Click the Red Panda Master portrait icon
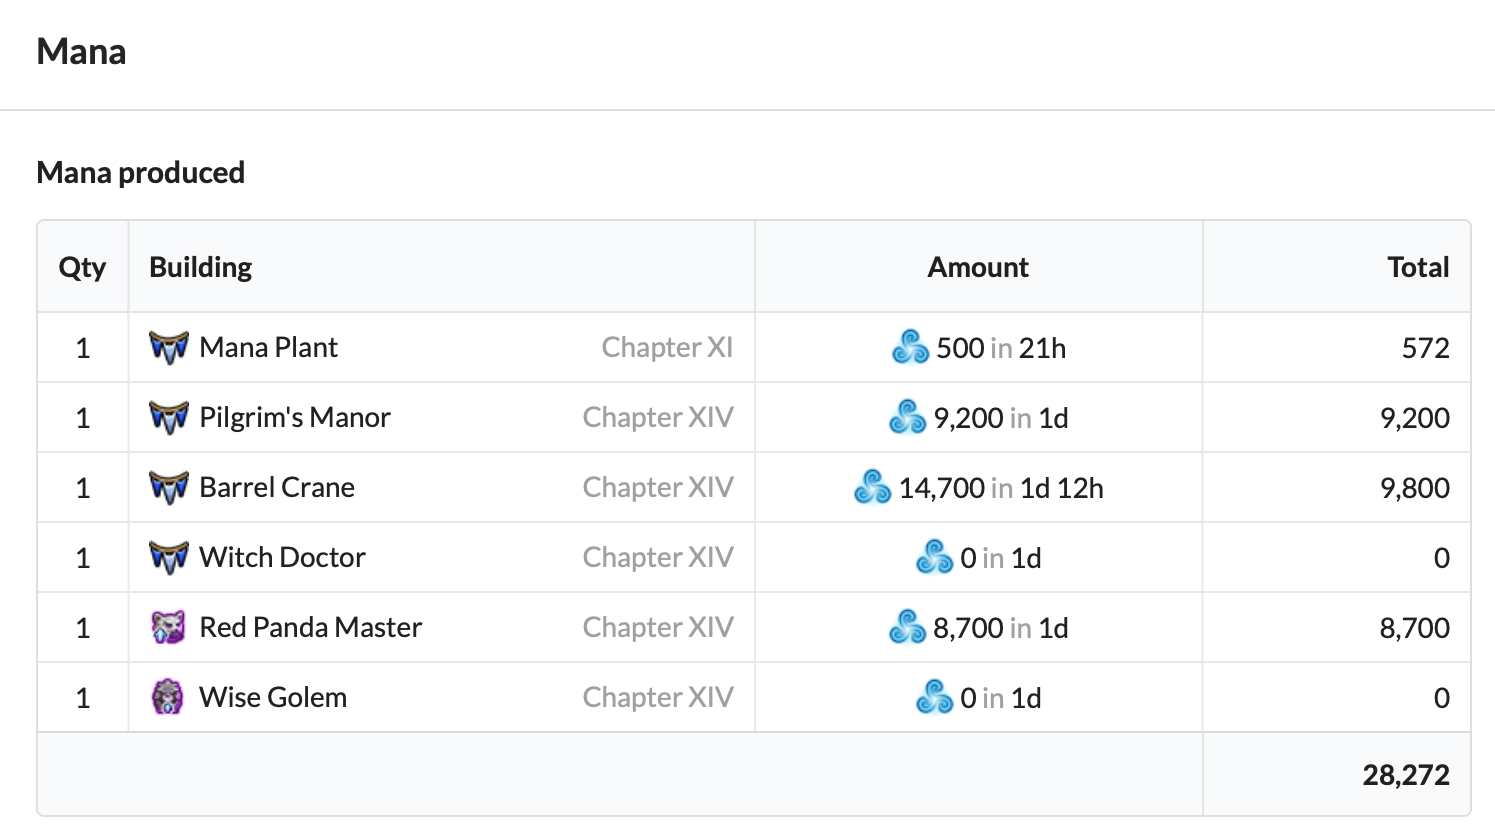This screenshot has width=1495, height=824. coord(168,627)
